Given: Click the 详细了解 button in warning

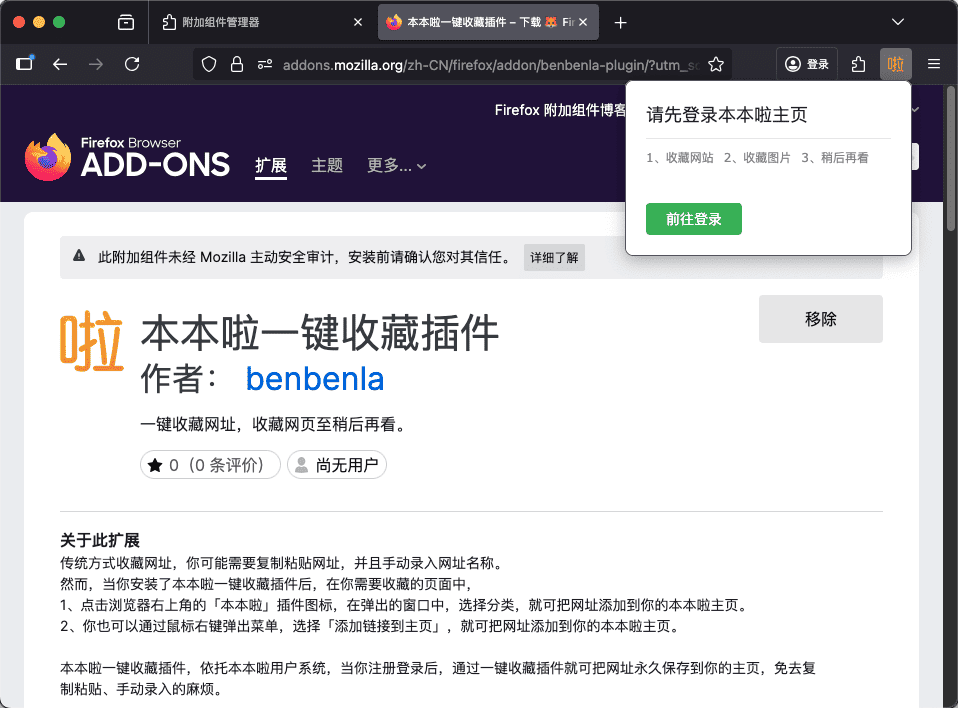Looking at the screenshot, I should tap(554, 257).
